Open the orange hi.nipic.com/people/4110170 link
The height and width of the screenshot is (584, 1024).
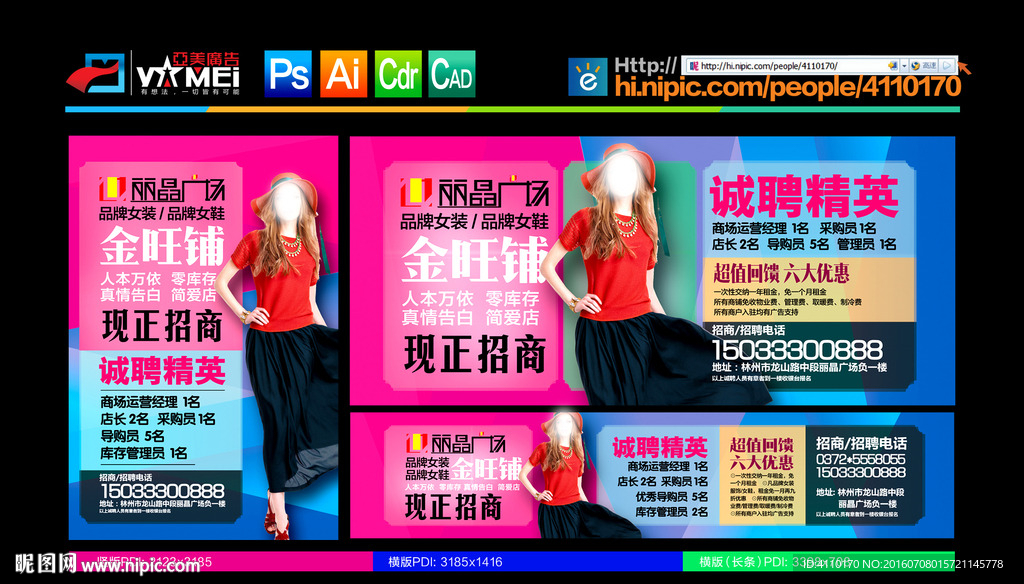tap(788, 87)
